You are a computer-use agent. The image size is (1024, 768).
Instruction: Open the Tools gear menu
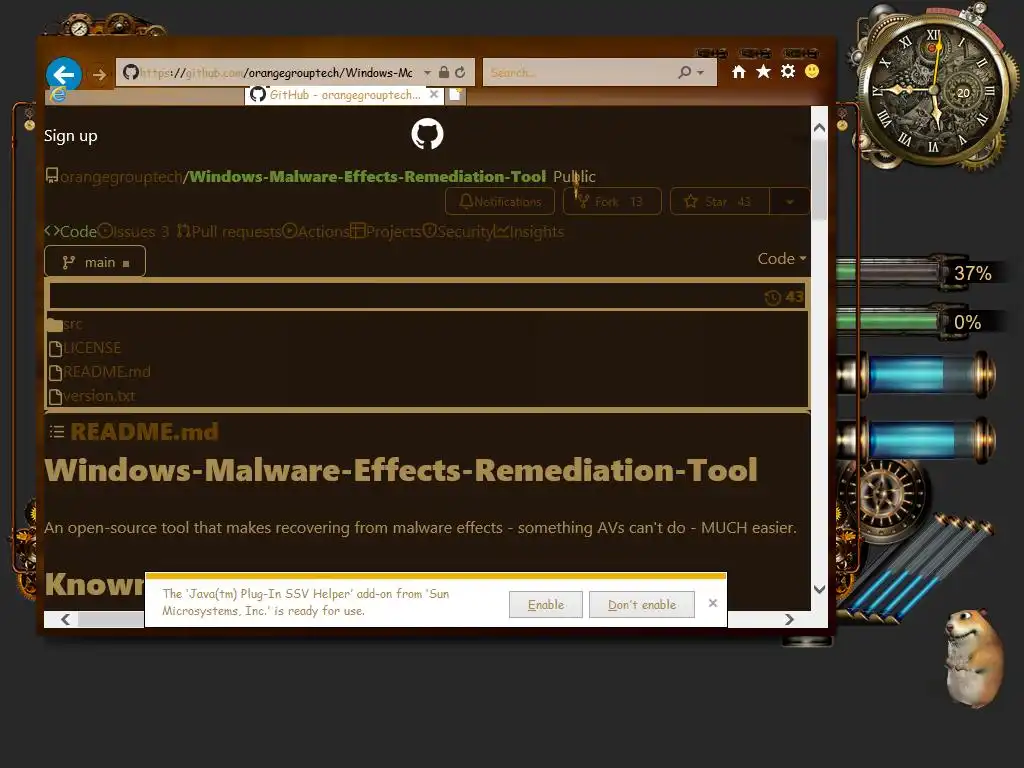pos(788,71)
